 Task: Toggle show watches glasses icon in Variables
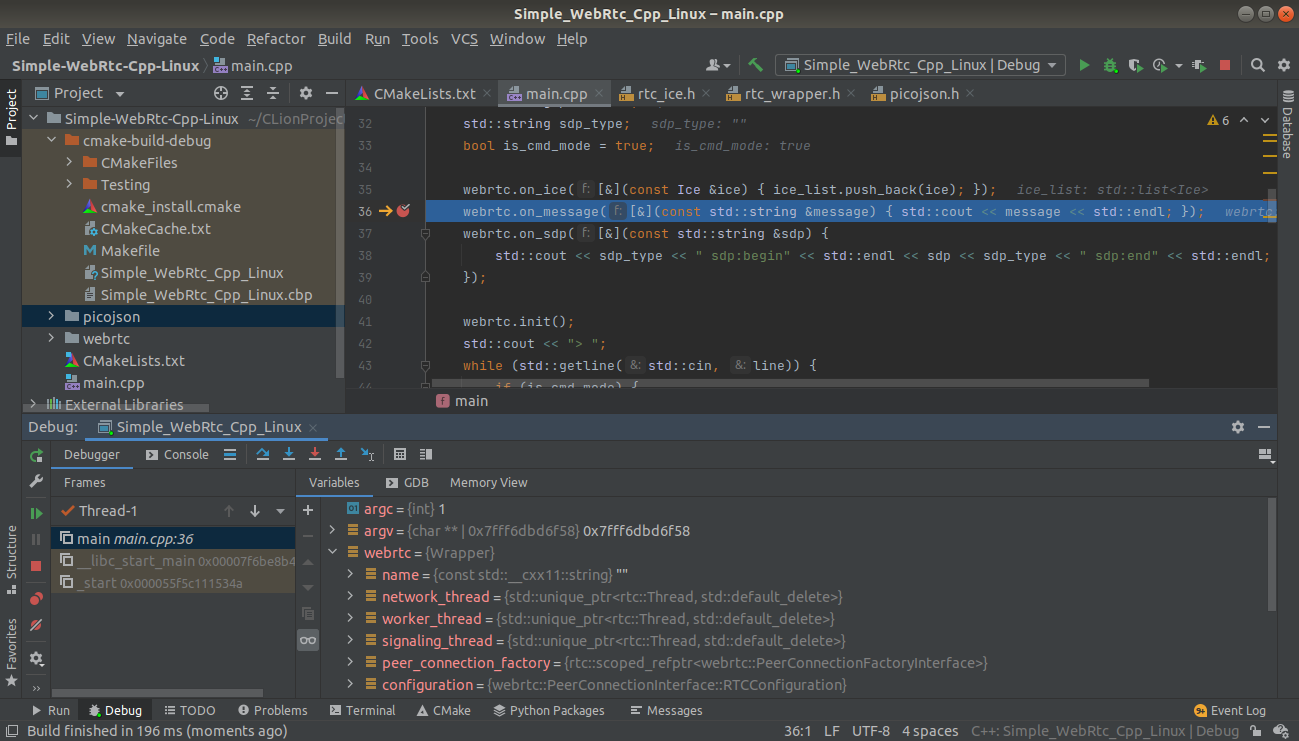coord(308,640)
